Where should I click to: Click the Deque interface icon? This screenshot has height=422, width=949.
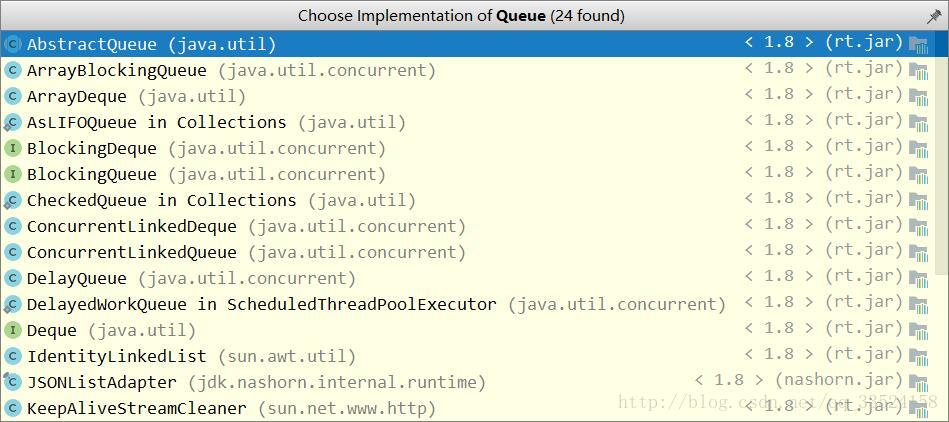[12, 331]
